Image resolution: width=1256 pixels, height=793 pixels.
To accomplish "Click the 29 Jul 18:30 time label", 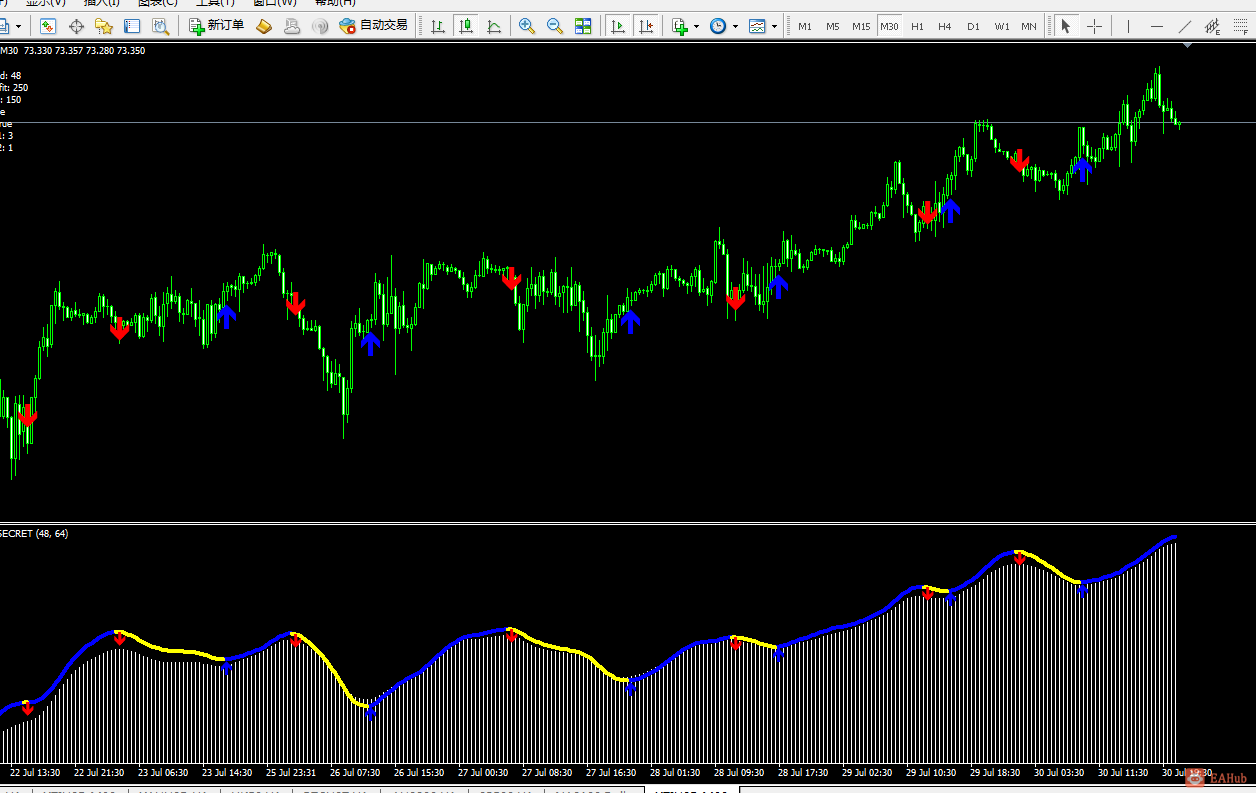I will (x=995, y=773).
